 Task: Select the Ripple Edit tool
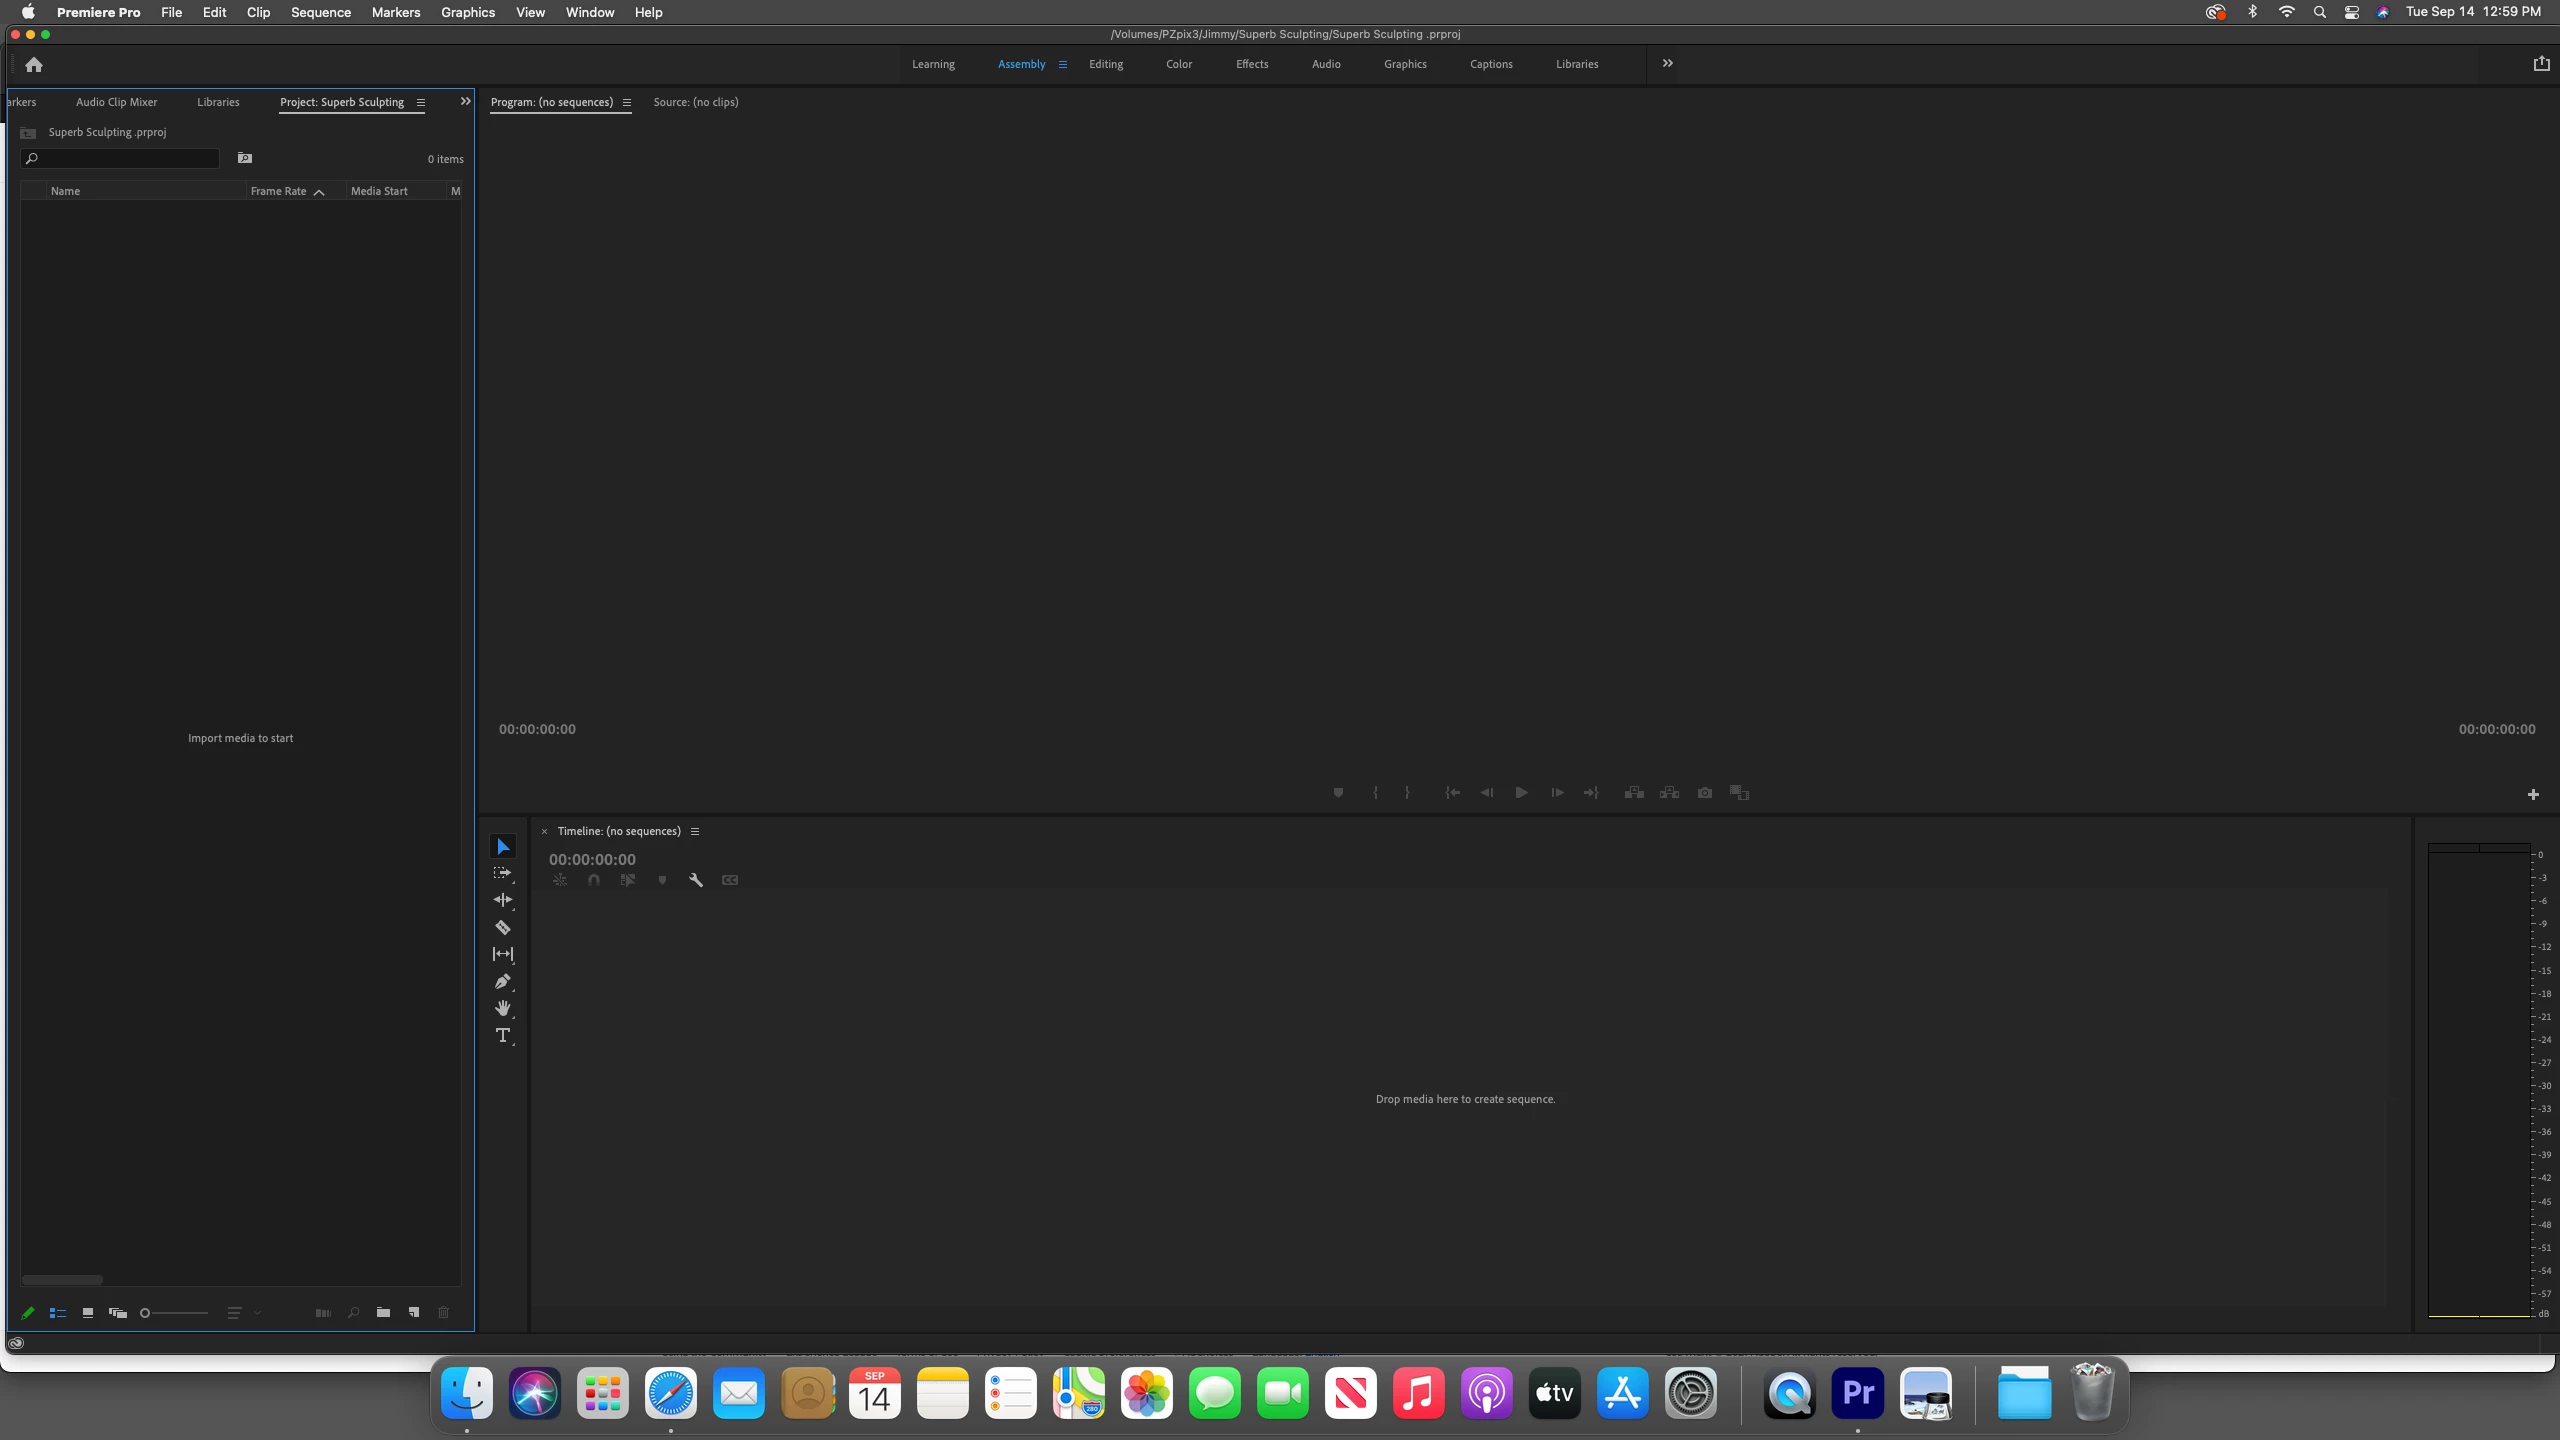[x=503, y=900]
